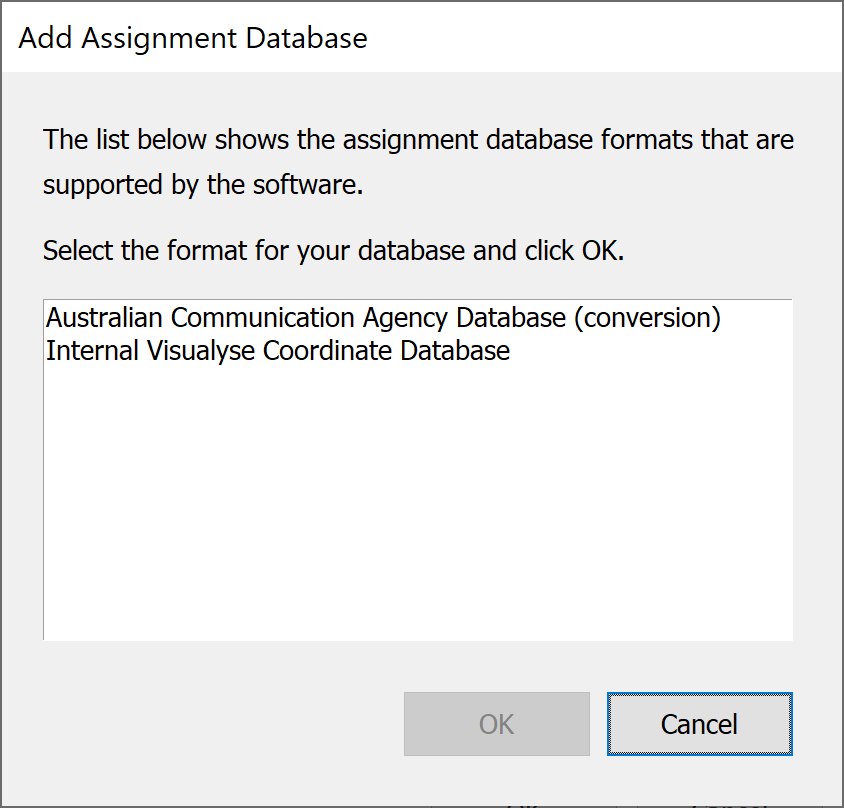Image resolution: width=844 pixels, height=808 pixels.
Task: Click empty space in the formats list box
Action: (418, 501)
